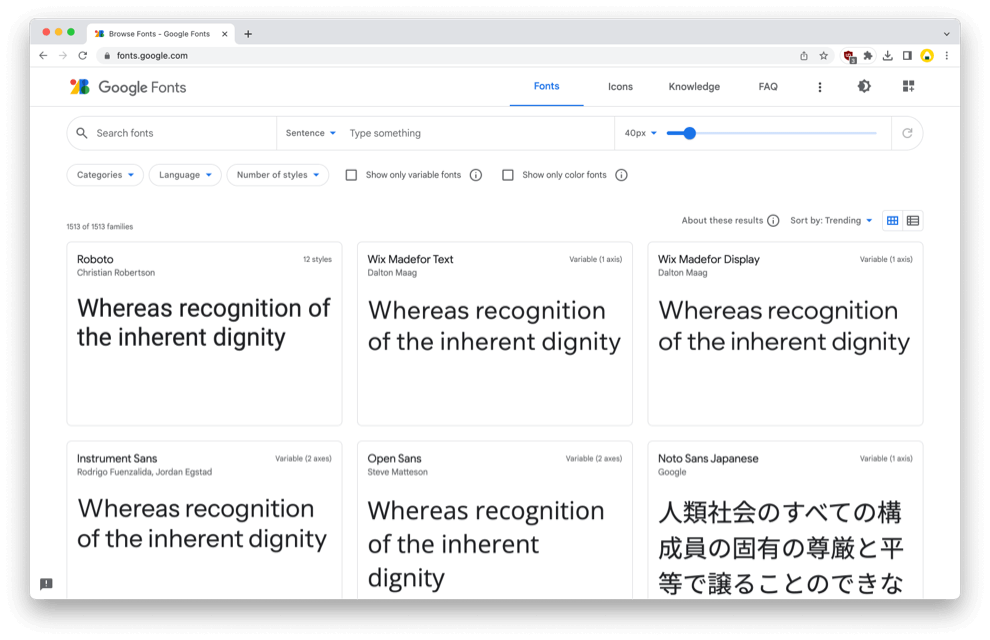Check Show only color fonts
Screen dimensions: 990x640
pyautogui.click(x=508, y=175)
